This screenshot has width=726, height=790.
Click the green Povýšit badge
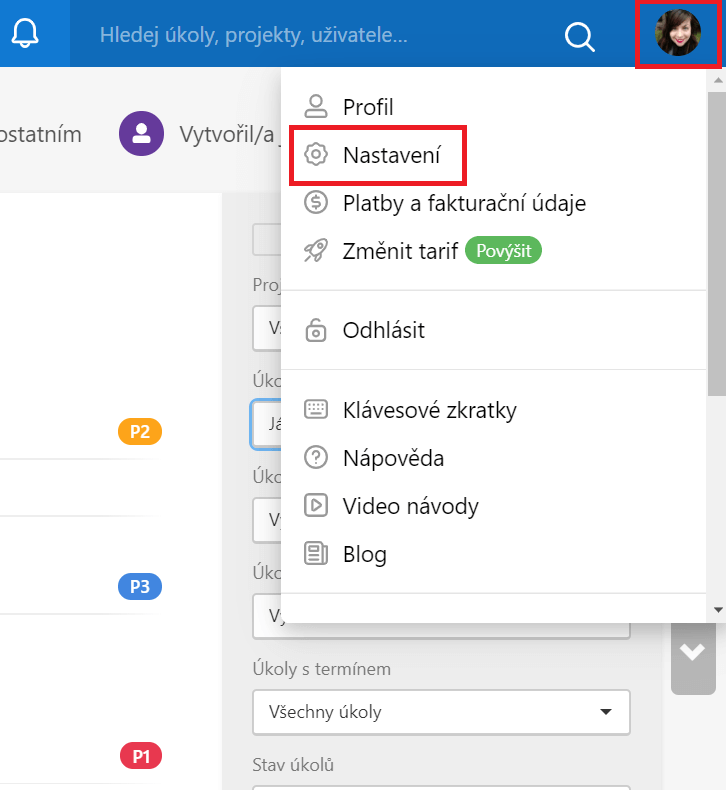504,250
